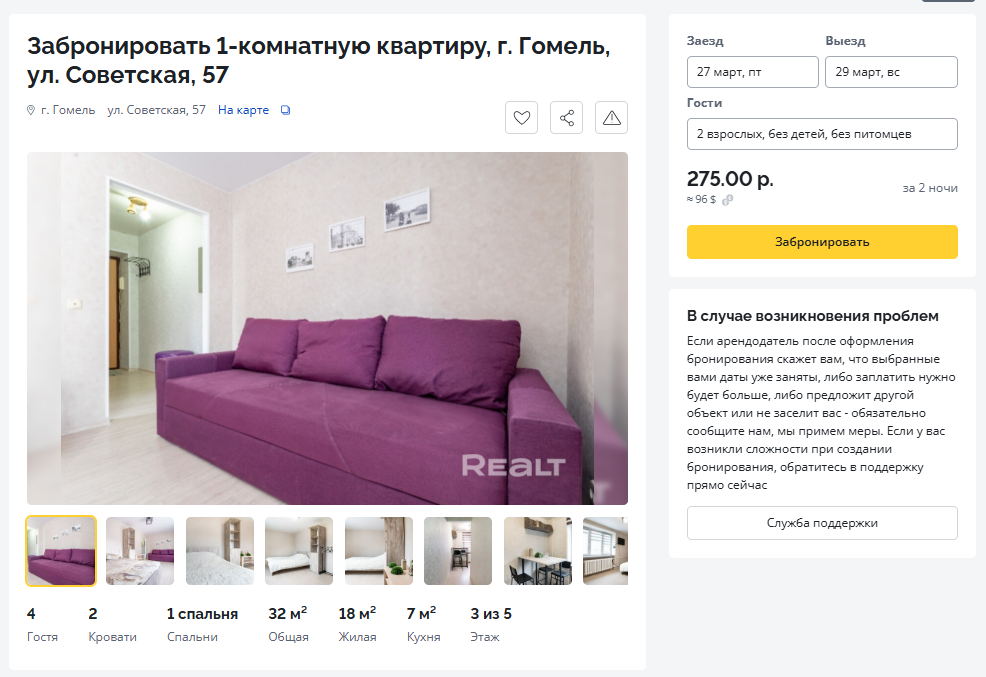Report listing via warning triangle icon
The width and height of the screenshot is (986, 677).
[611, 118]
